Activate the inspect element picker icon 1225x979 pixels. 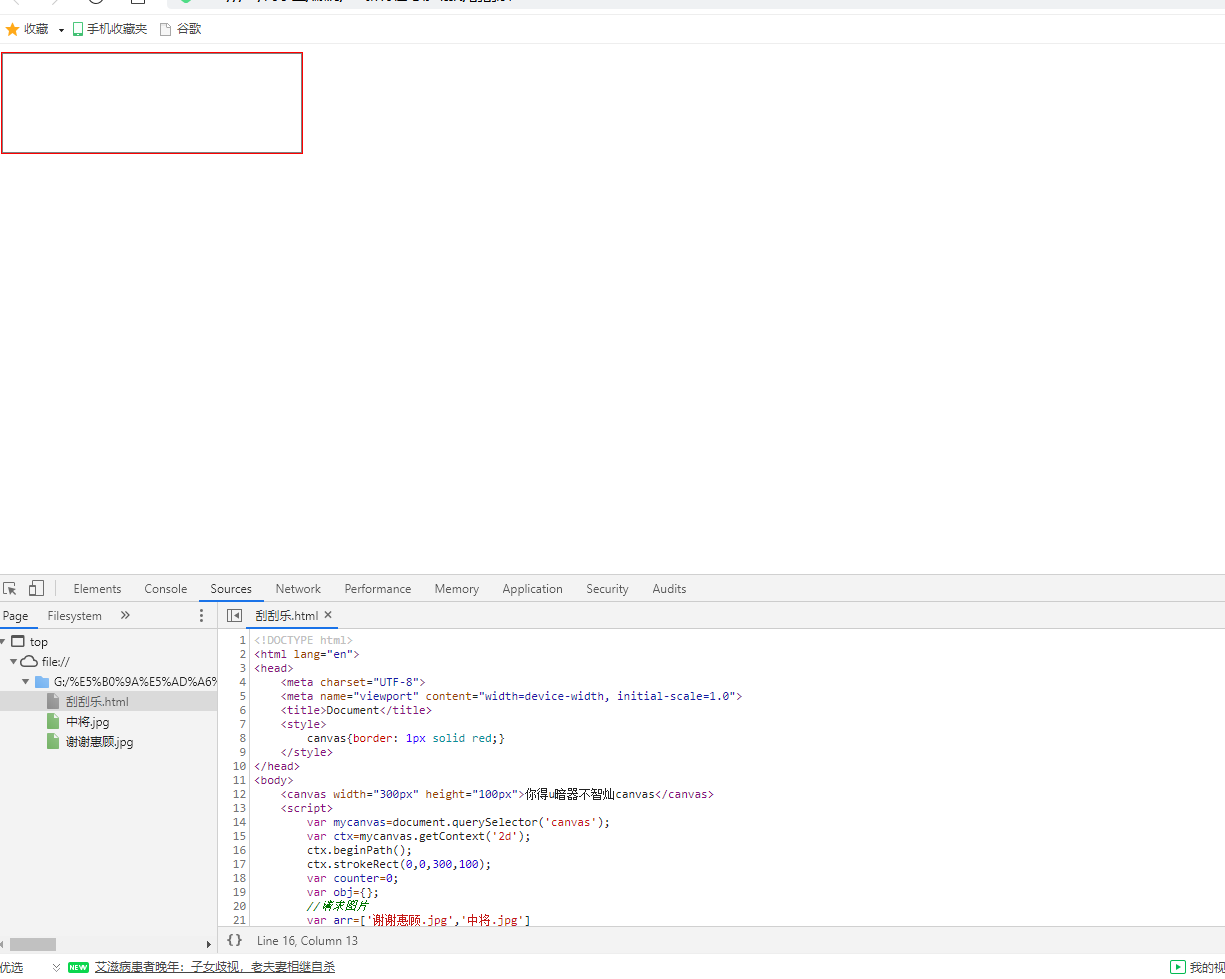click(10, 589)
